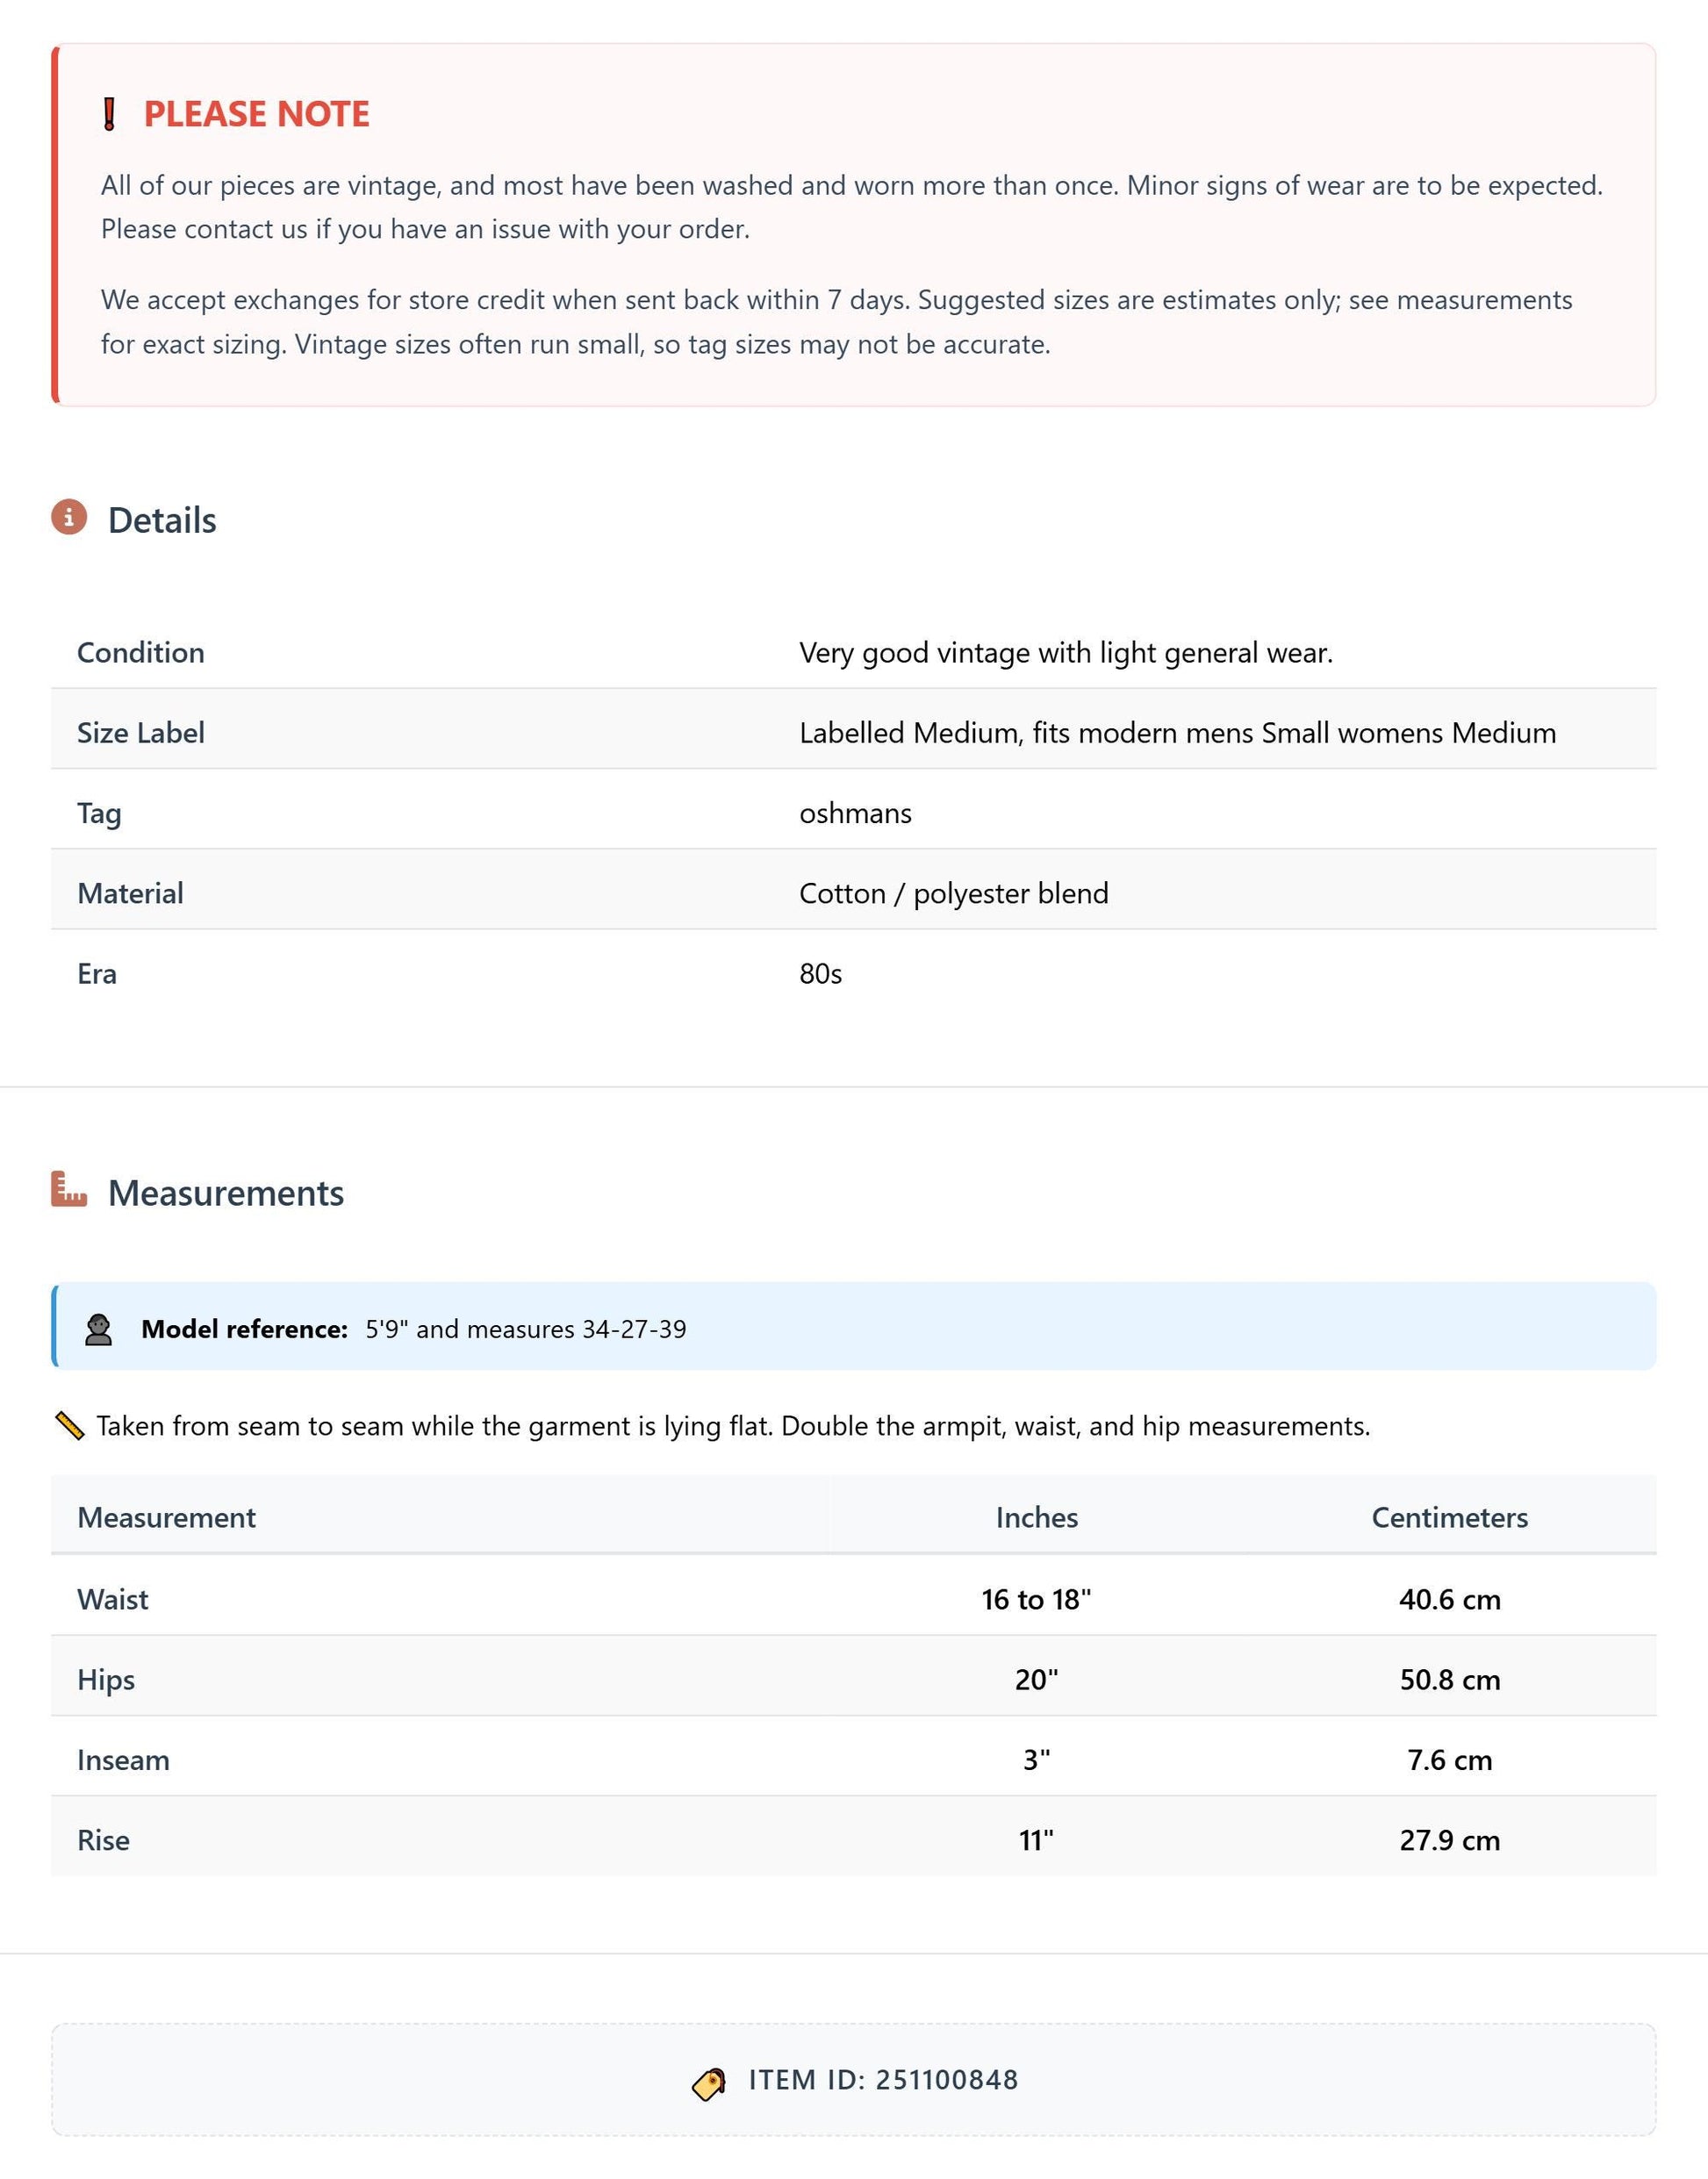Select the Item ID 251100848 text
Viewport: 1708px width, 2179px height.
pyautogui.click(x=883, y=2080)
